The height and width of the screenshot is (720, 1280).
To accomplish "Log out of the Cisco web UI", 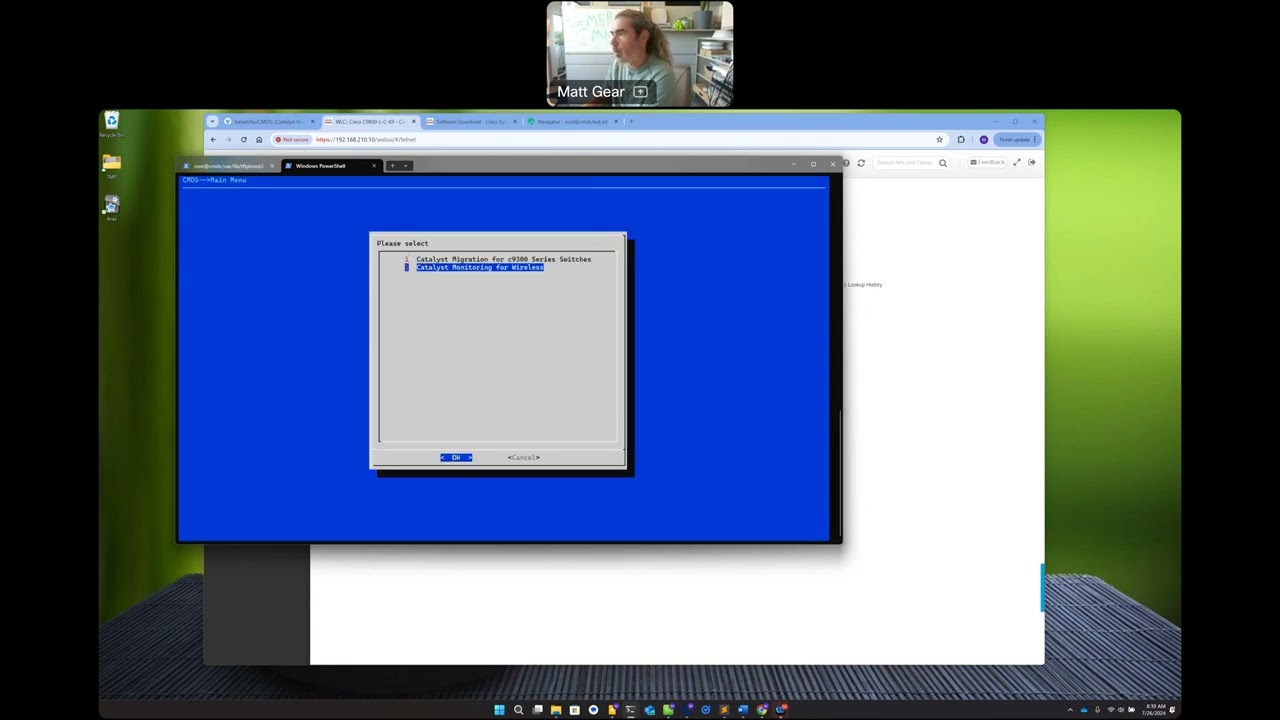I will [x=1032, y=162].
